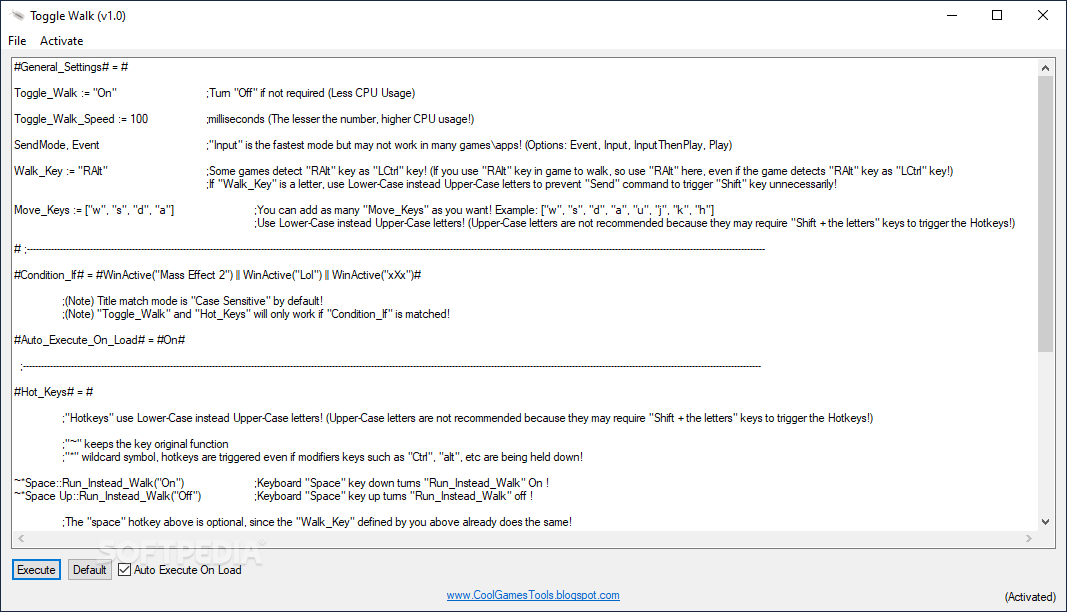Click the vertical scrollbar thumb

click(1045, 214)
